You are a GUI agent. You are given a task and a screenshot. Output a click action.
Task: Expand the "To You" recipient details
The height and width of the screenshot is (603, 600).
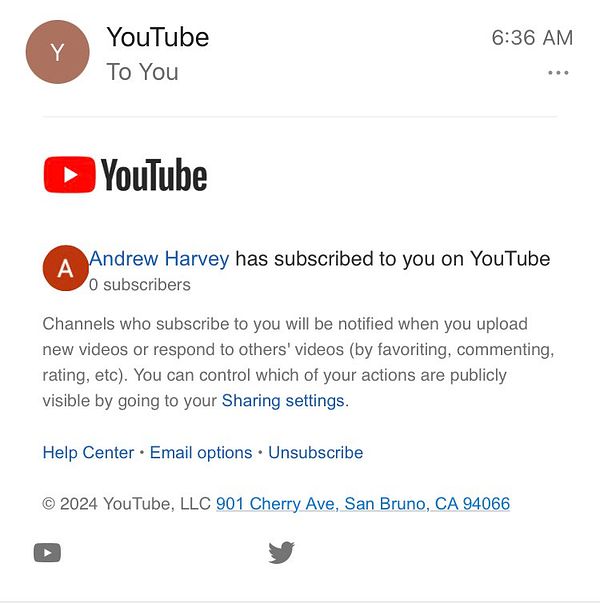[142, 72]
